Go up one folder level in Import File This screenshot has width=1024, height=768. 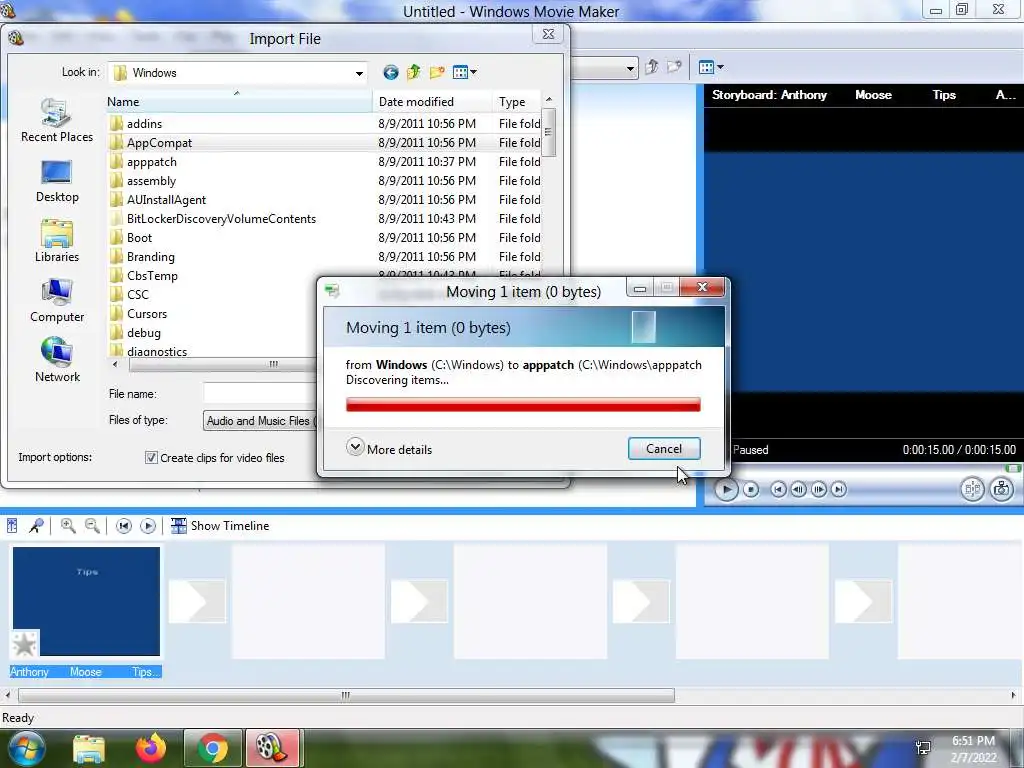(413, 72)
